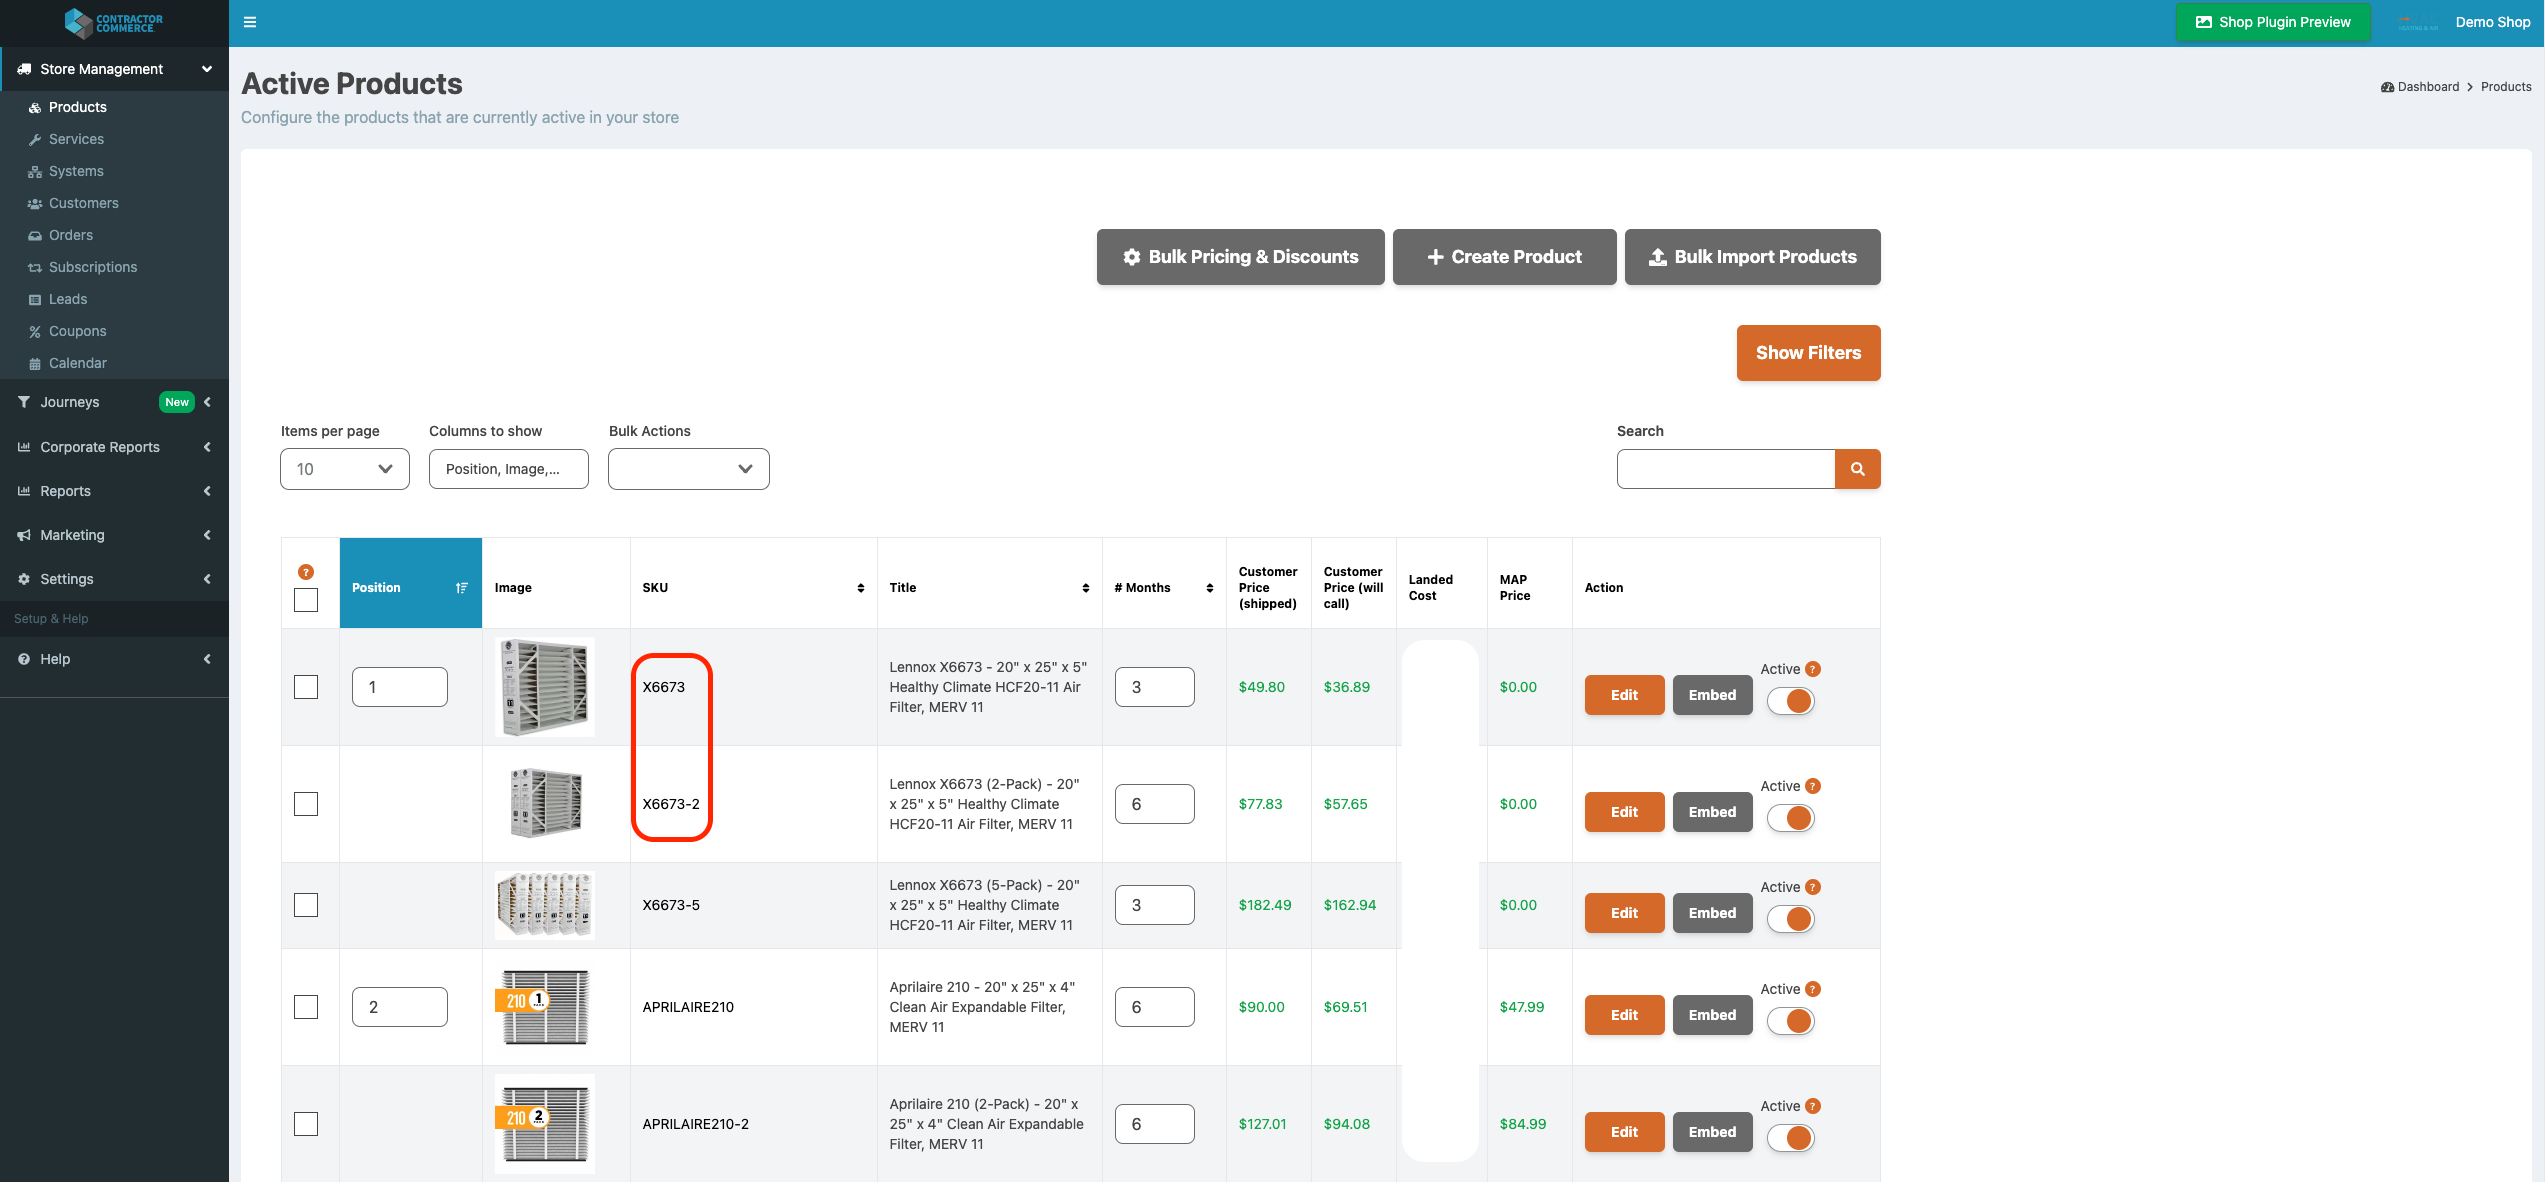Expand Journeys menu
Viewport: 2545px width, 1182px height.
point(114,402)
